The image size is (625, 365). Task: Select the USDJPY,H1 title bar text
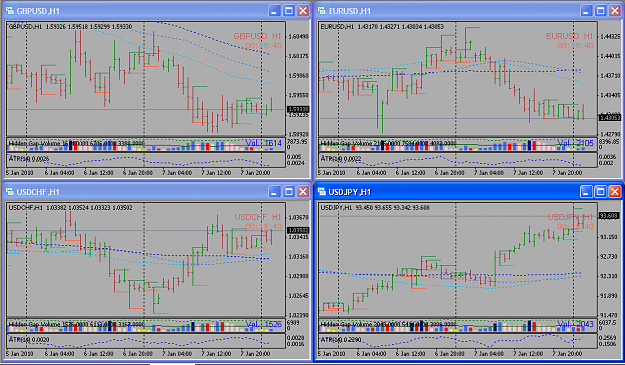350,192
